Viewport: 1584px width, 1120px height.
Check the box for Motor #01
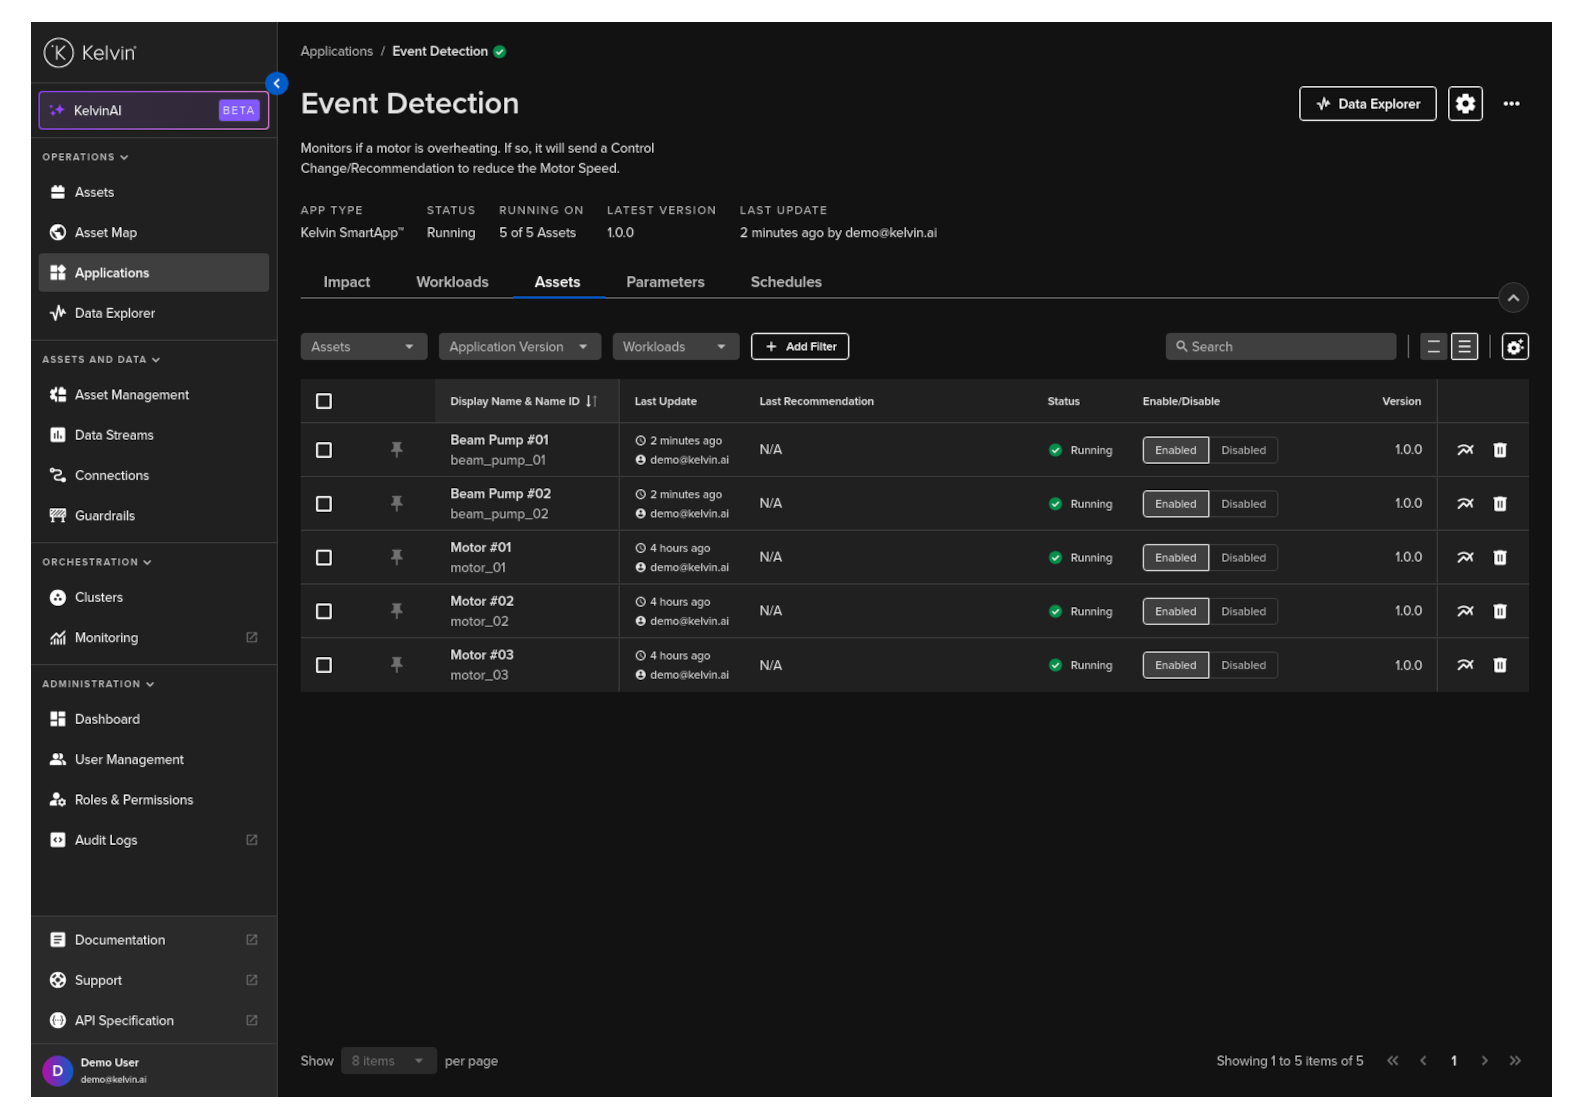pyautogui.click(x=324, y=558)
